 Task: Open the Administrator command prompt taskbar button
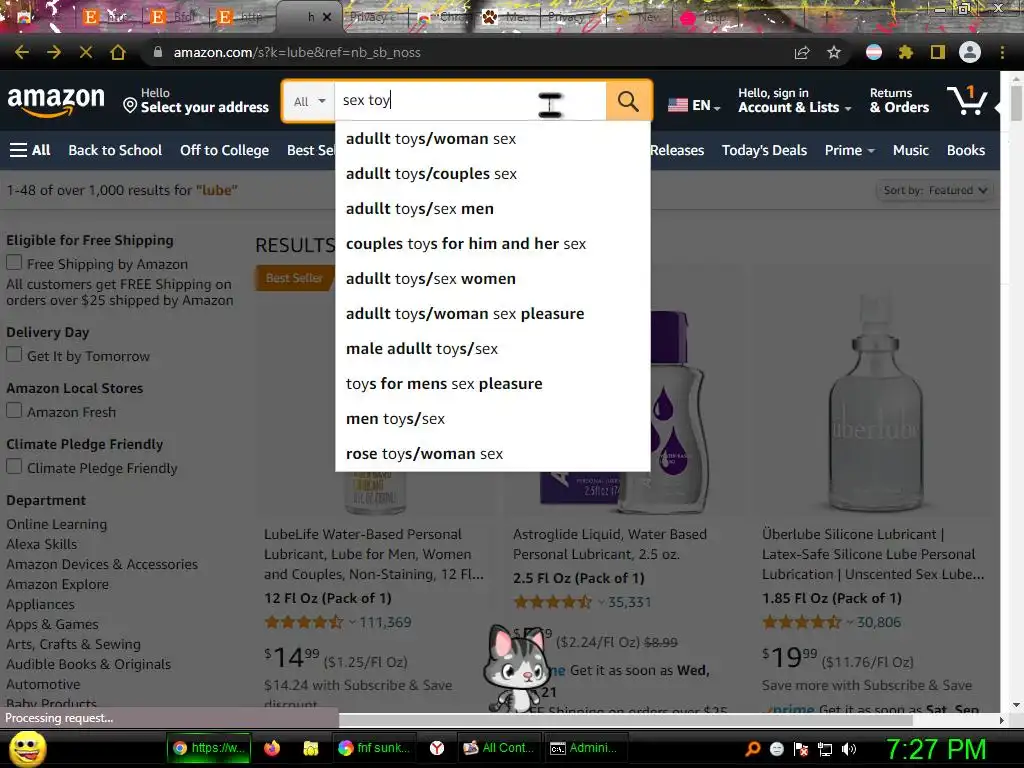coord(586,748)
